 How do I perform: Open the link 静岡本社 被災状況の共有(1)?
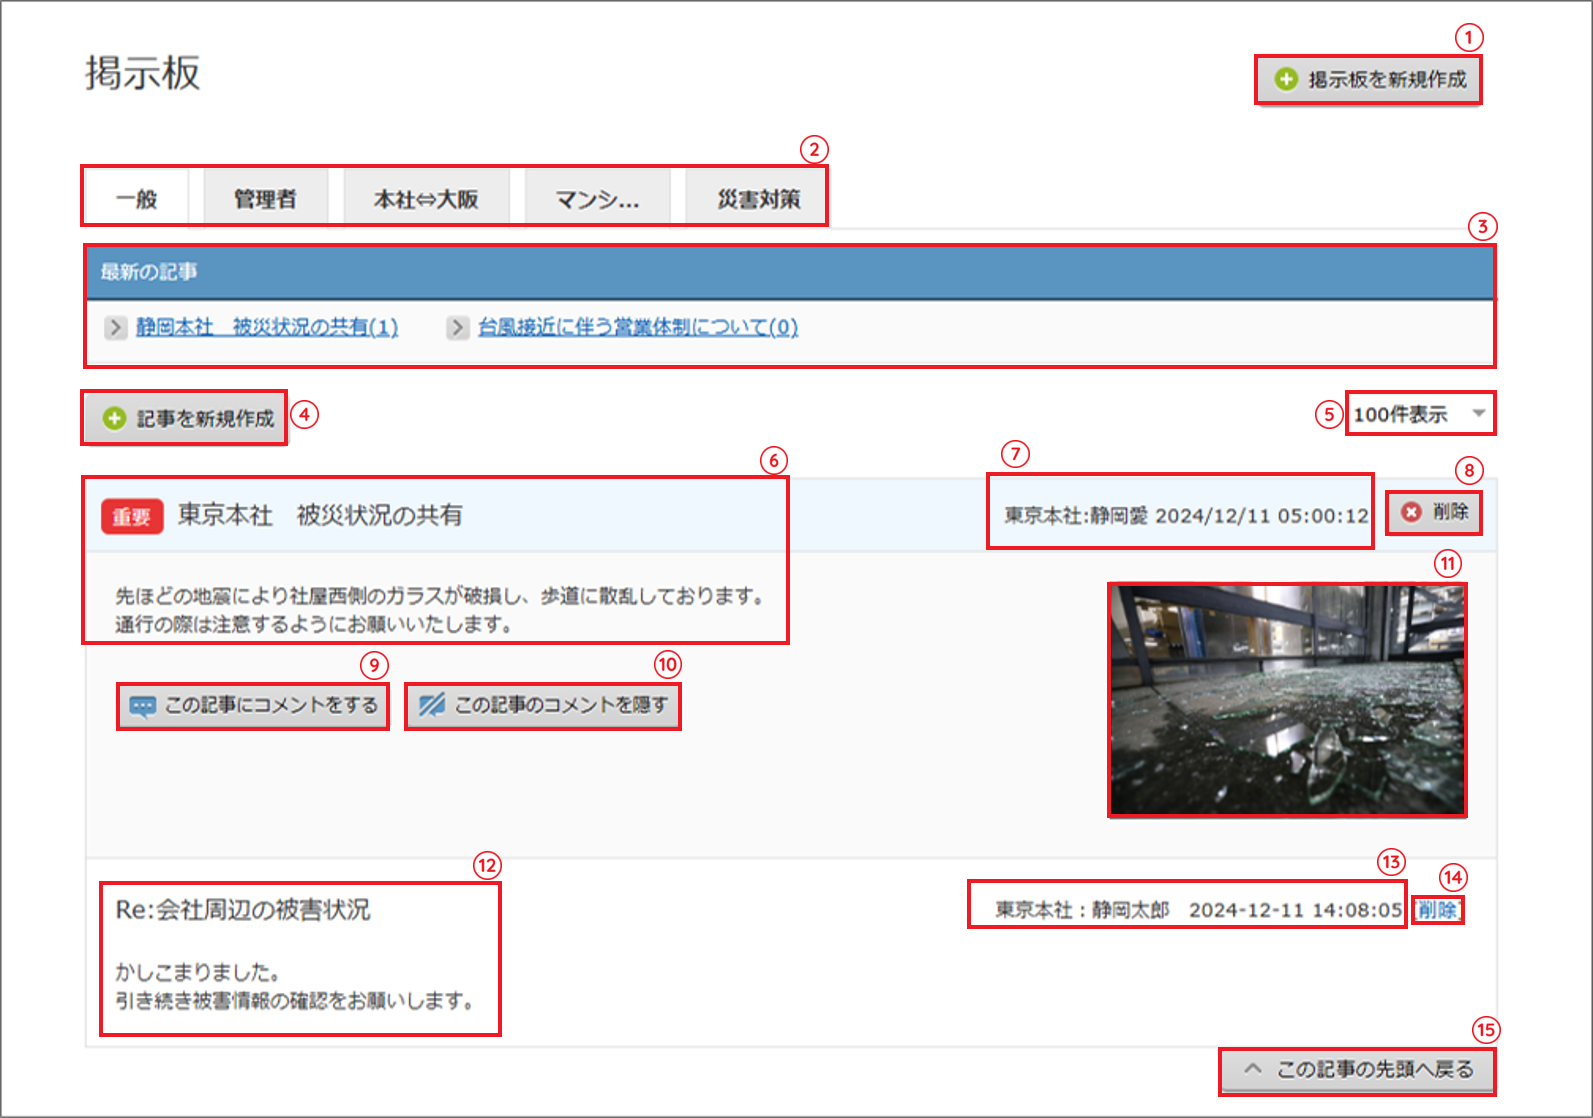click(267, 327)
